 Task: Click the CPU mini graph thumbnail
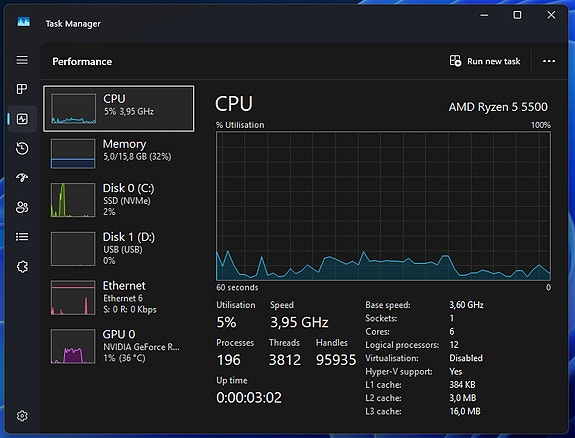tap(73, 109)
